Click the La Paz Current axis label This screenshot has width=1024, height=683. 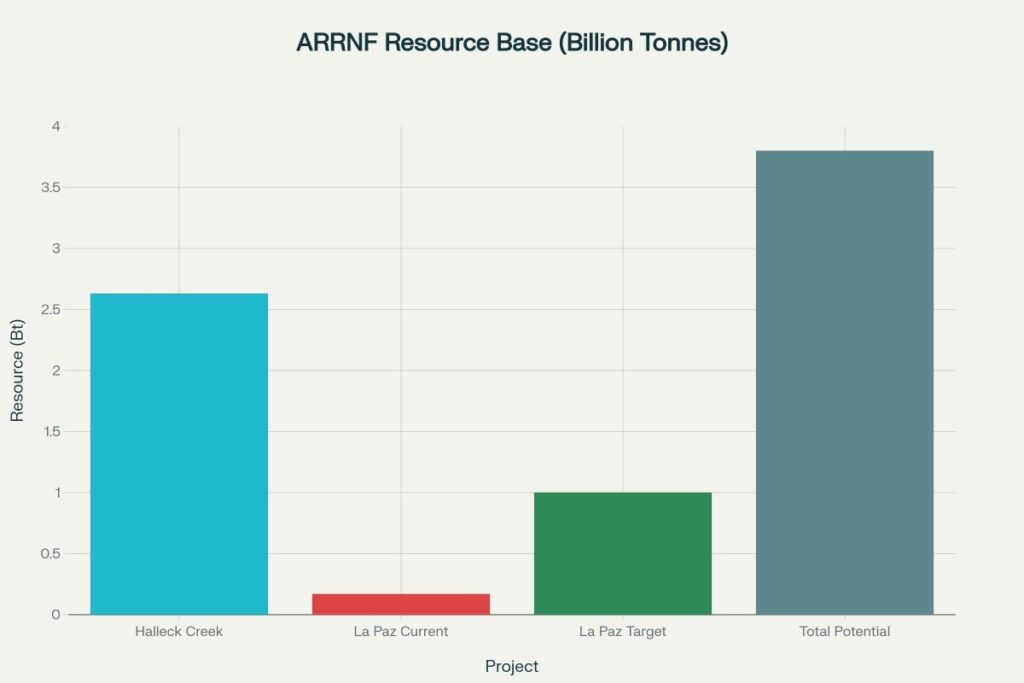[x=402, y=631]
